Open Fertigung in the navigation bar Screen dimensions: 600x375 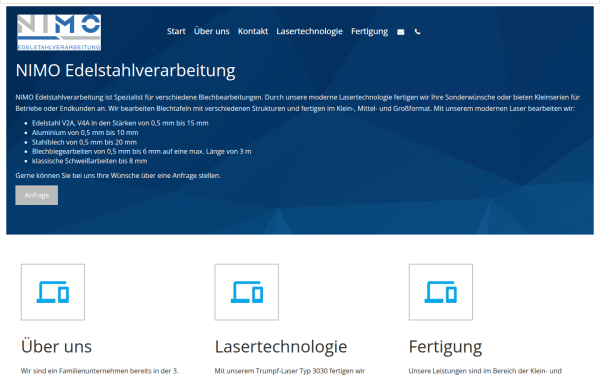[x=369, y=31]
